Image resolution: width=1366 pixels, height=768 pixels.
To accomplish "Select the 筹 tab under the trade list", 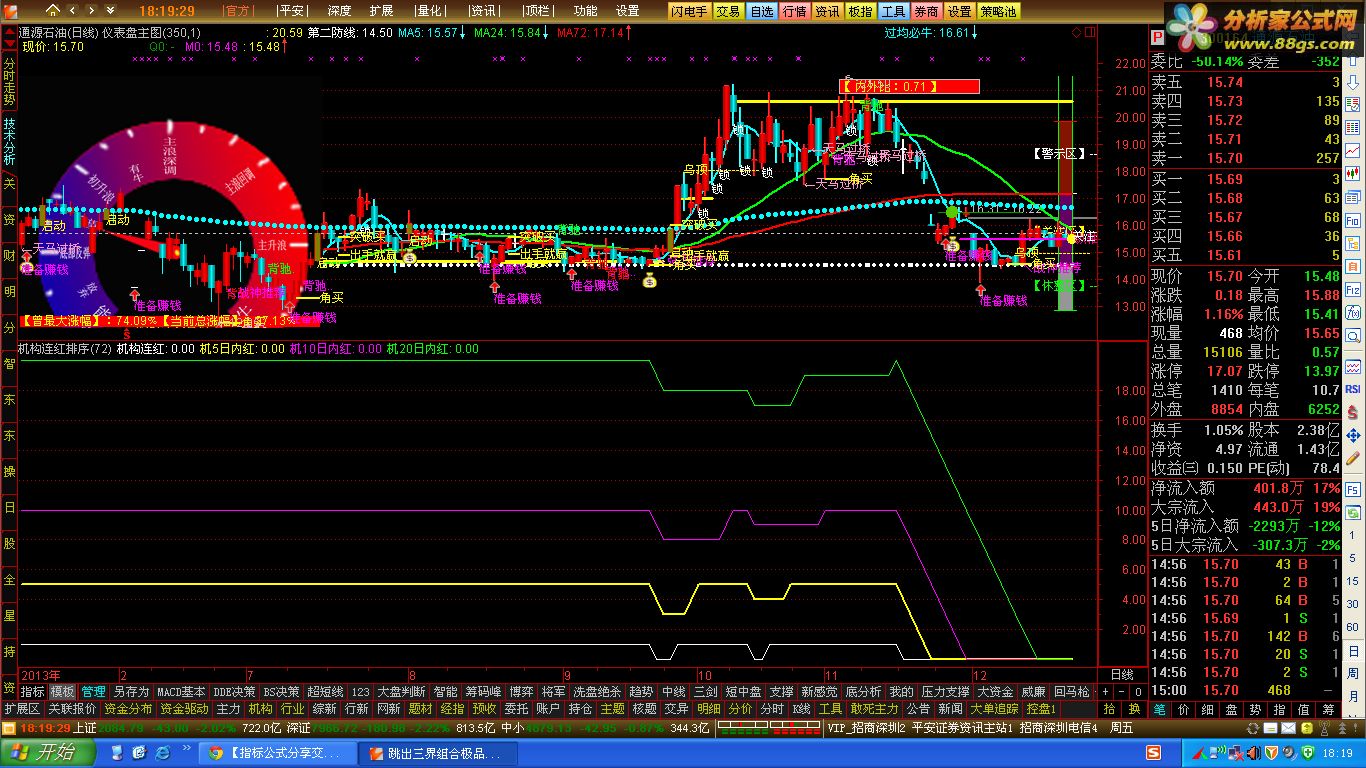I will [1327, 709].
